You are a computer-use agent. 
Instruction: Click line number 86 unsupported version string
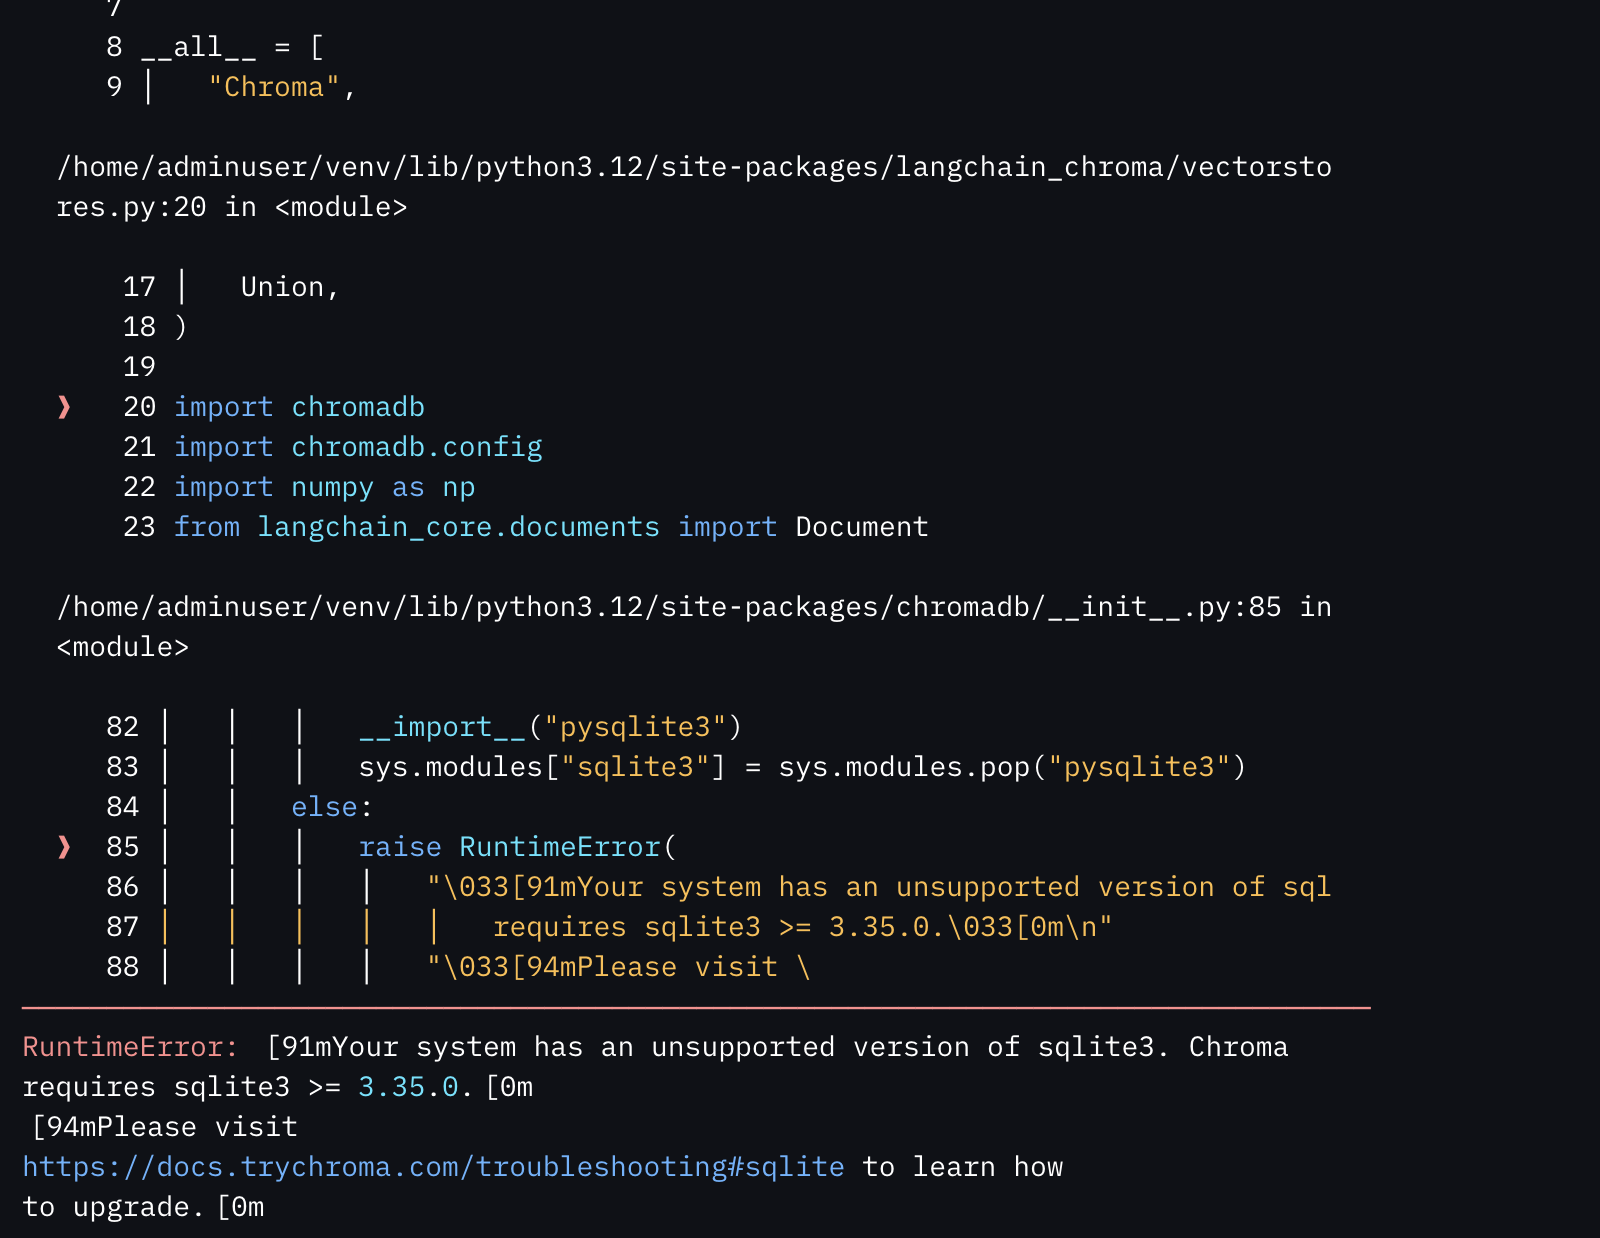879,887
